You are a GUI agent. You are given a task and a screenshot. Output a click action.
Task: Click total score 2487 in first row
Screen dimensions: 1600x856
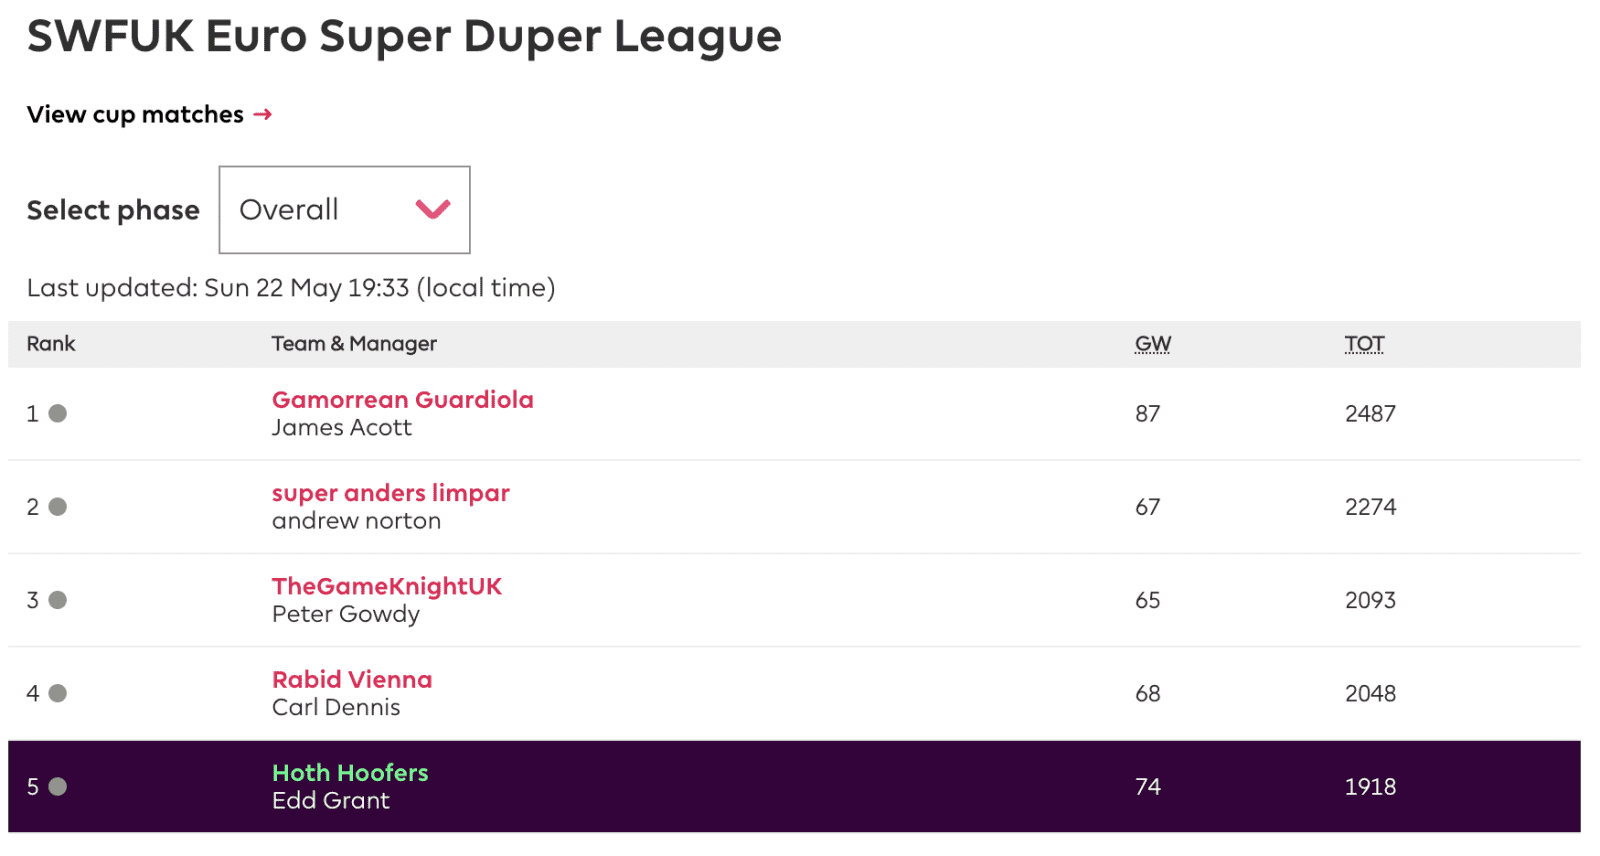click(1370, 414)
